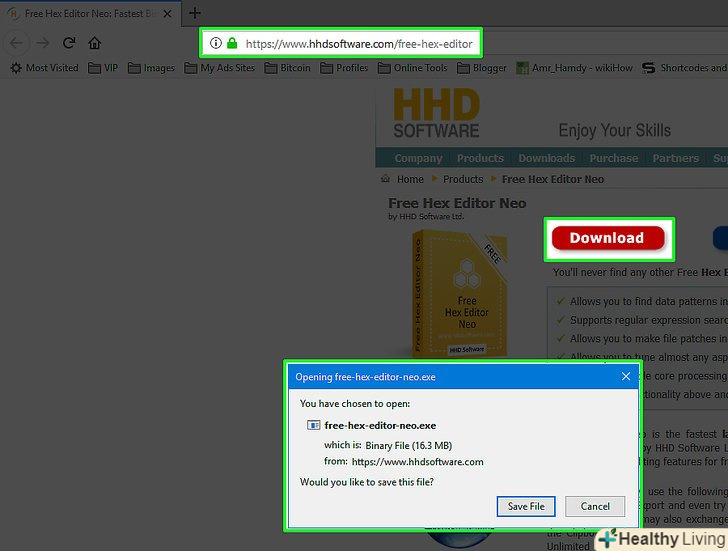
Task: Click 'Allows you to make file patches' feature
Action: point(649,338)
